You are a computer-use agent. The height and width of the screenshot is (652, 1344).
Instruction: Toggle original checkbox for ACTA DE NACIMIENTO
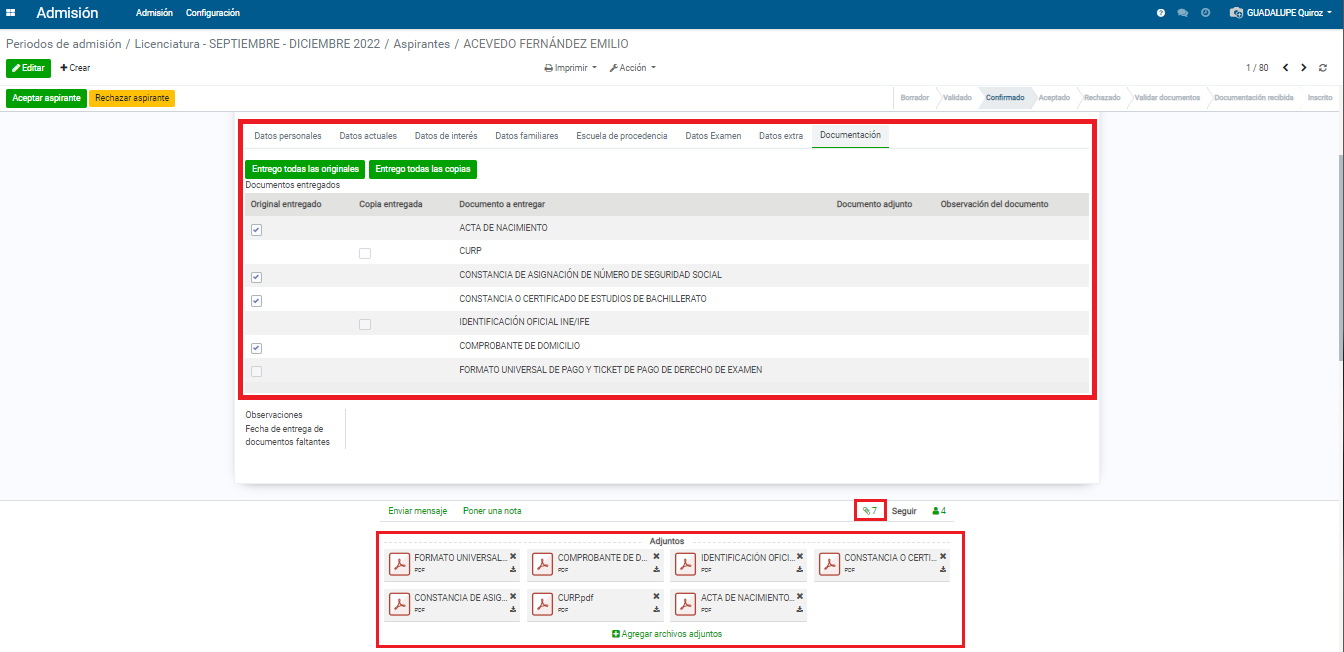(257, 230)
